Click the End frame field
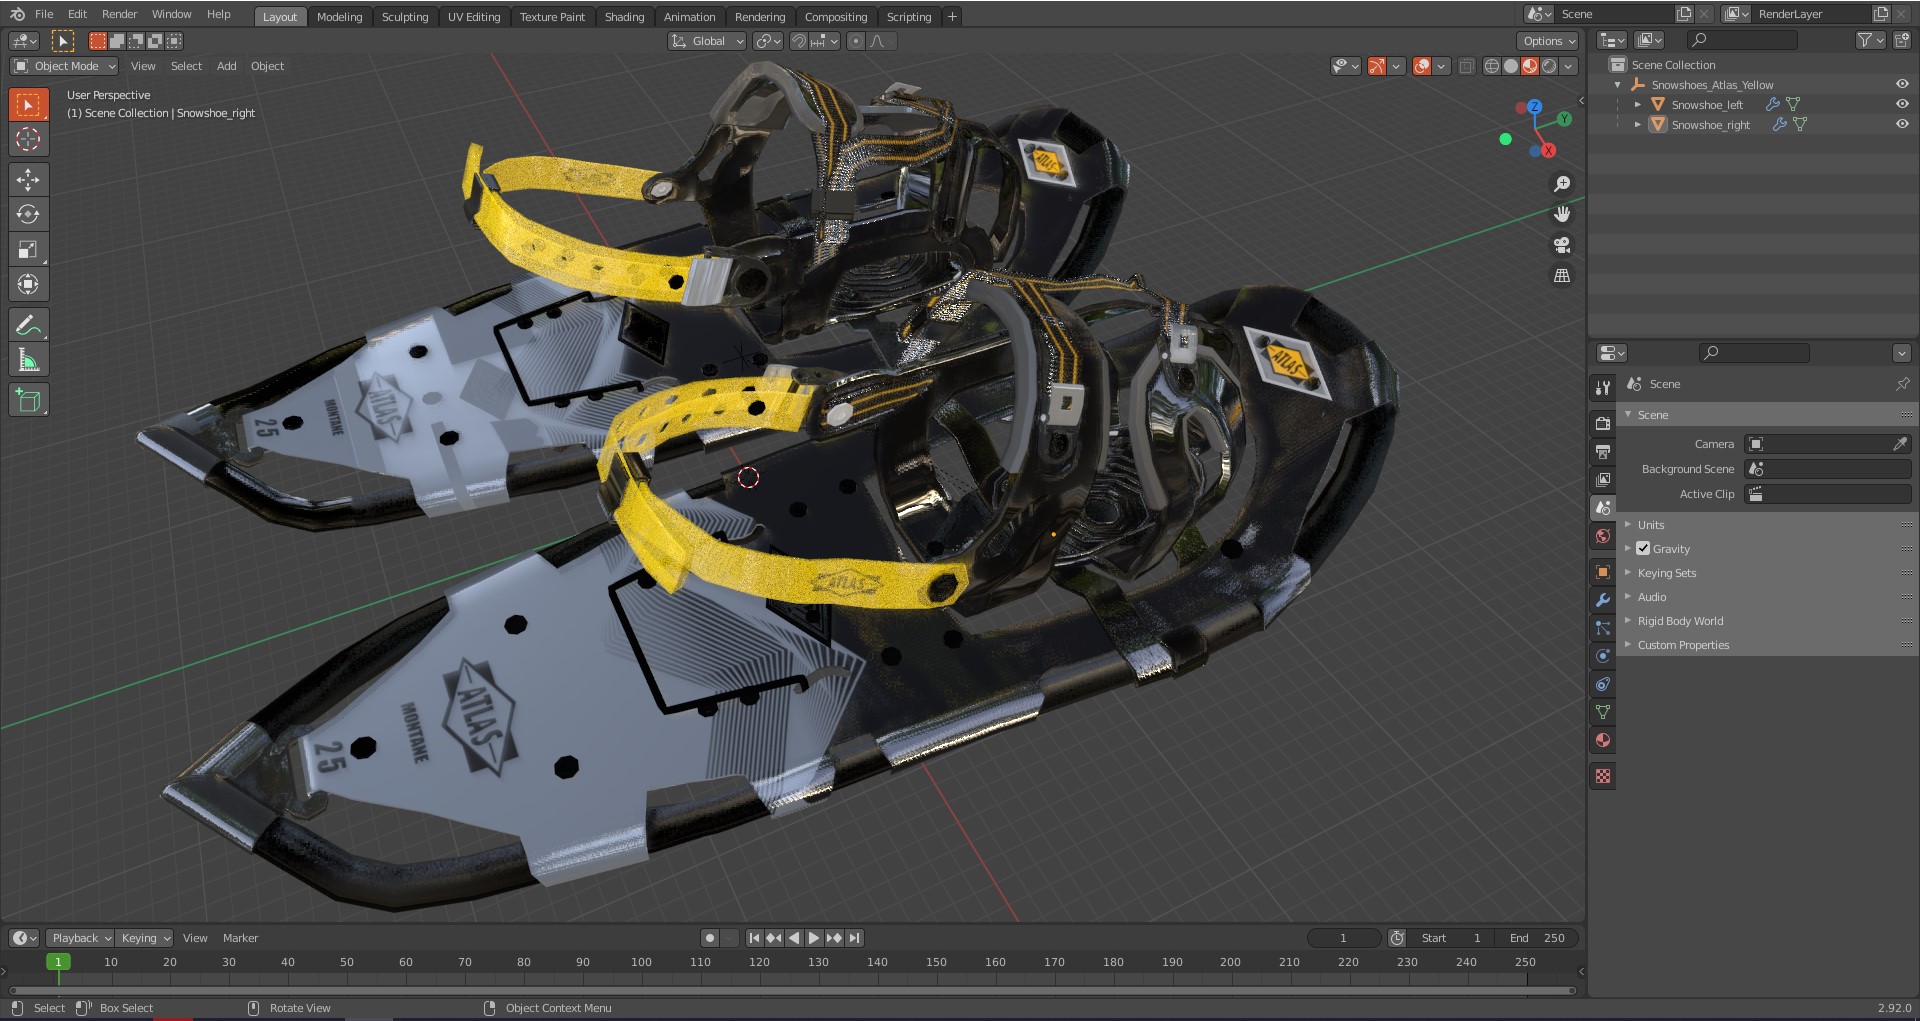The height and width of the screenshot is (1021, 1920). point(1538,938)
